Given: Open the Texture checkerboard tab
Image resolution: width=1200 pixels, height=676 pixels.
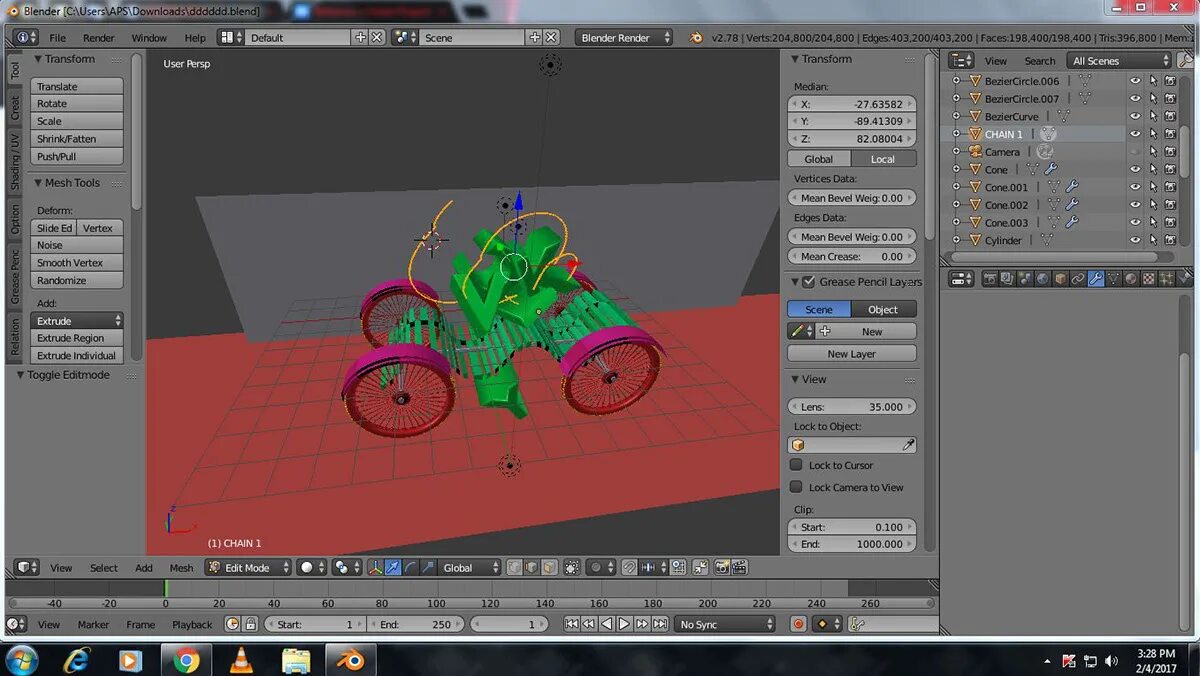Looking at the screenshot, I should [x=1149, y=279].
